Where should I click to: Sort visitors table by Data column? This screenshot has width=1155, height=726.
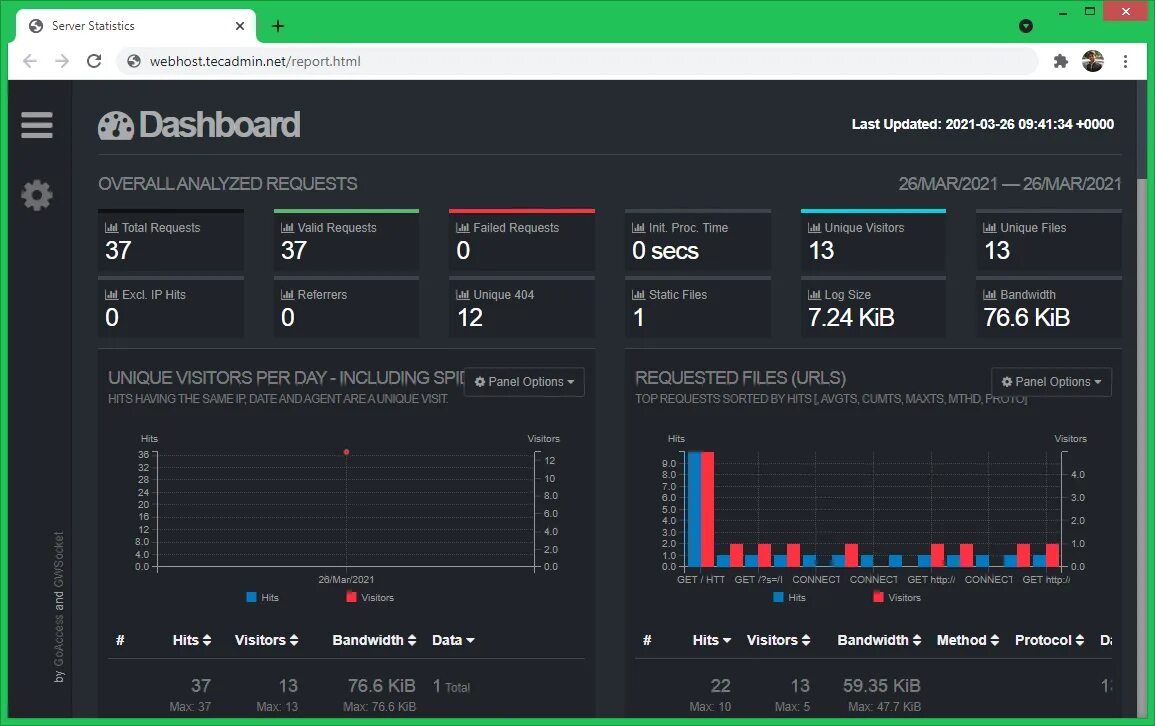(x=453, y=640)
